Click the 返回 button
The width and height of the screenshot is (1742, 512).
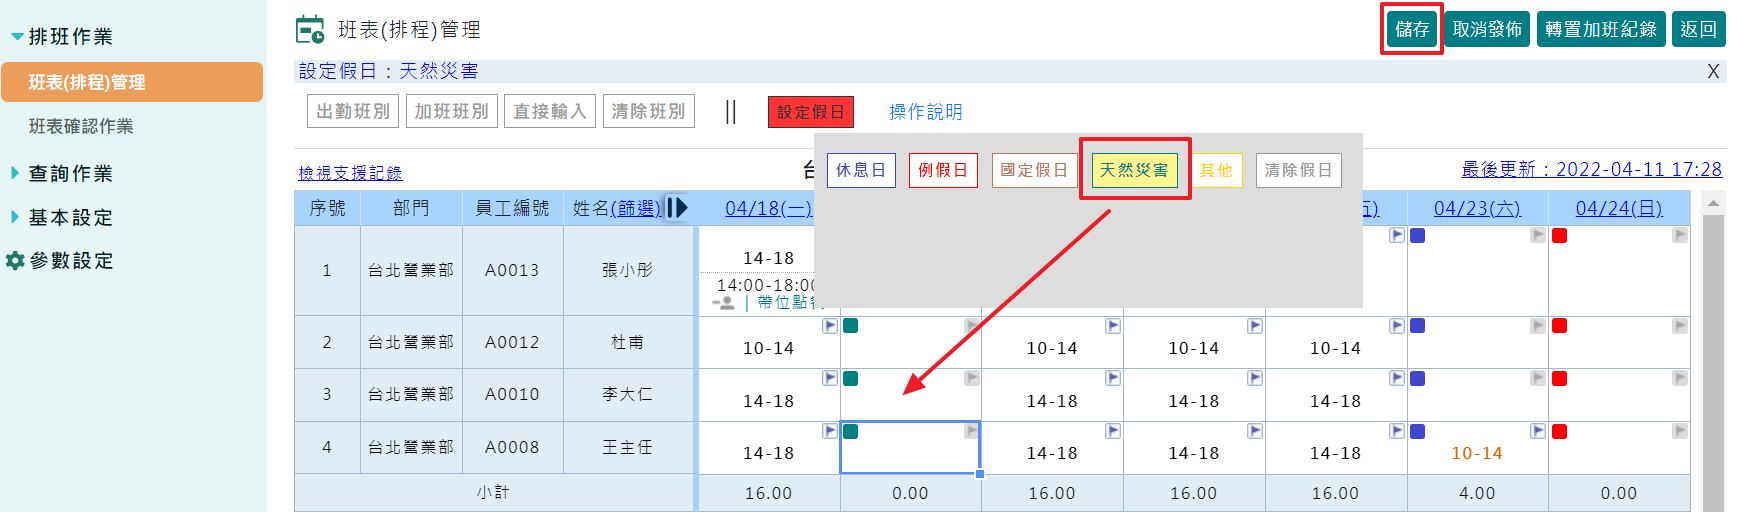[x=1698, y=29]
